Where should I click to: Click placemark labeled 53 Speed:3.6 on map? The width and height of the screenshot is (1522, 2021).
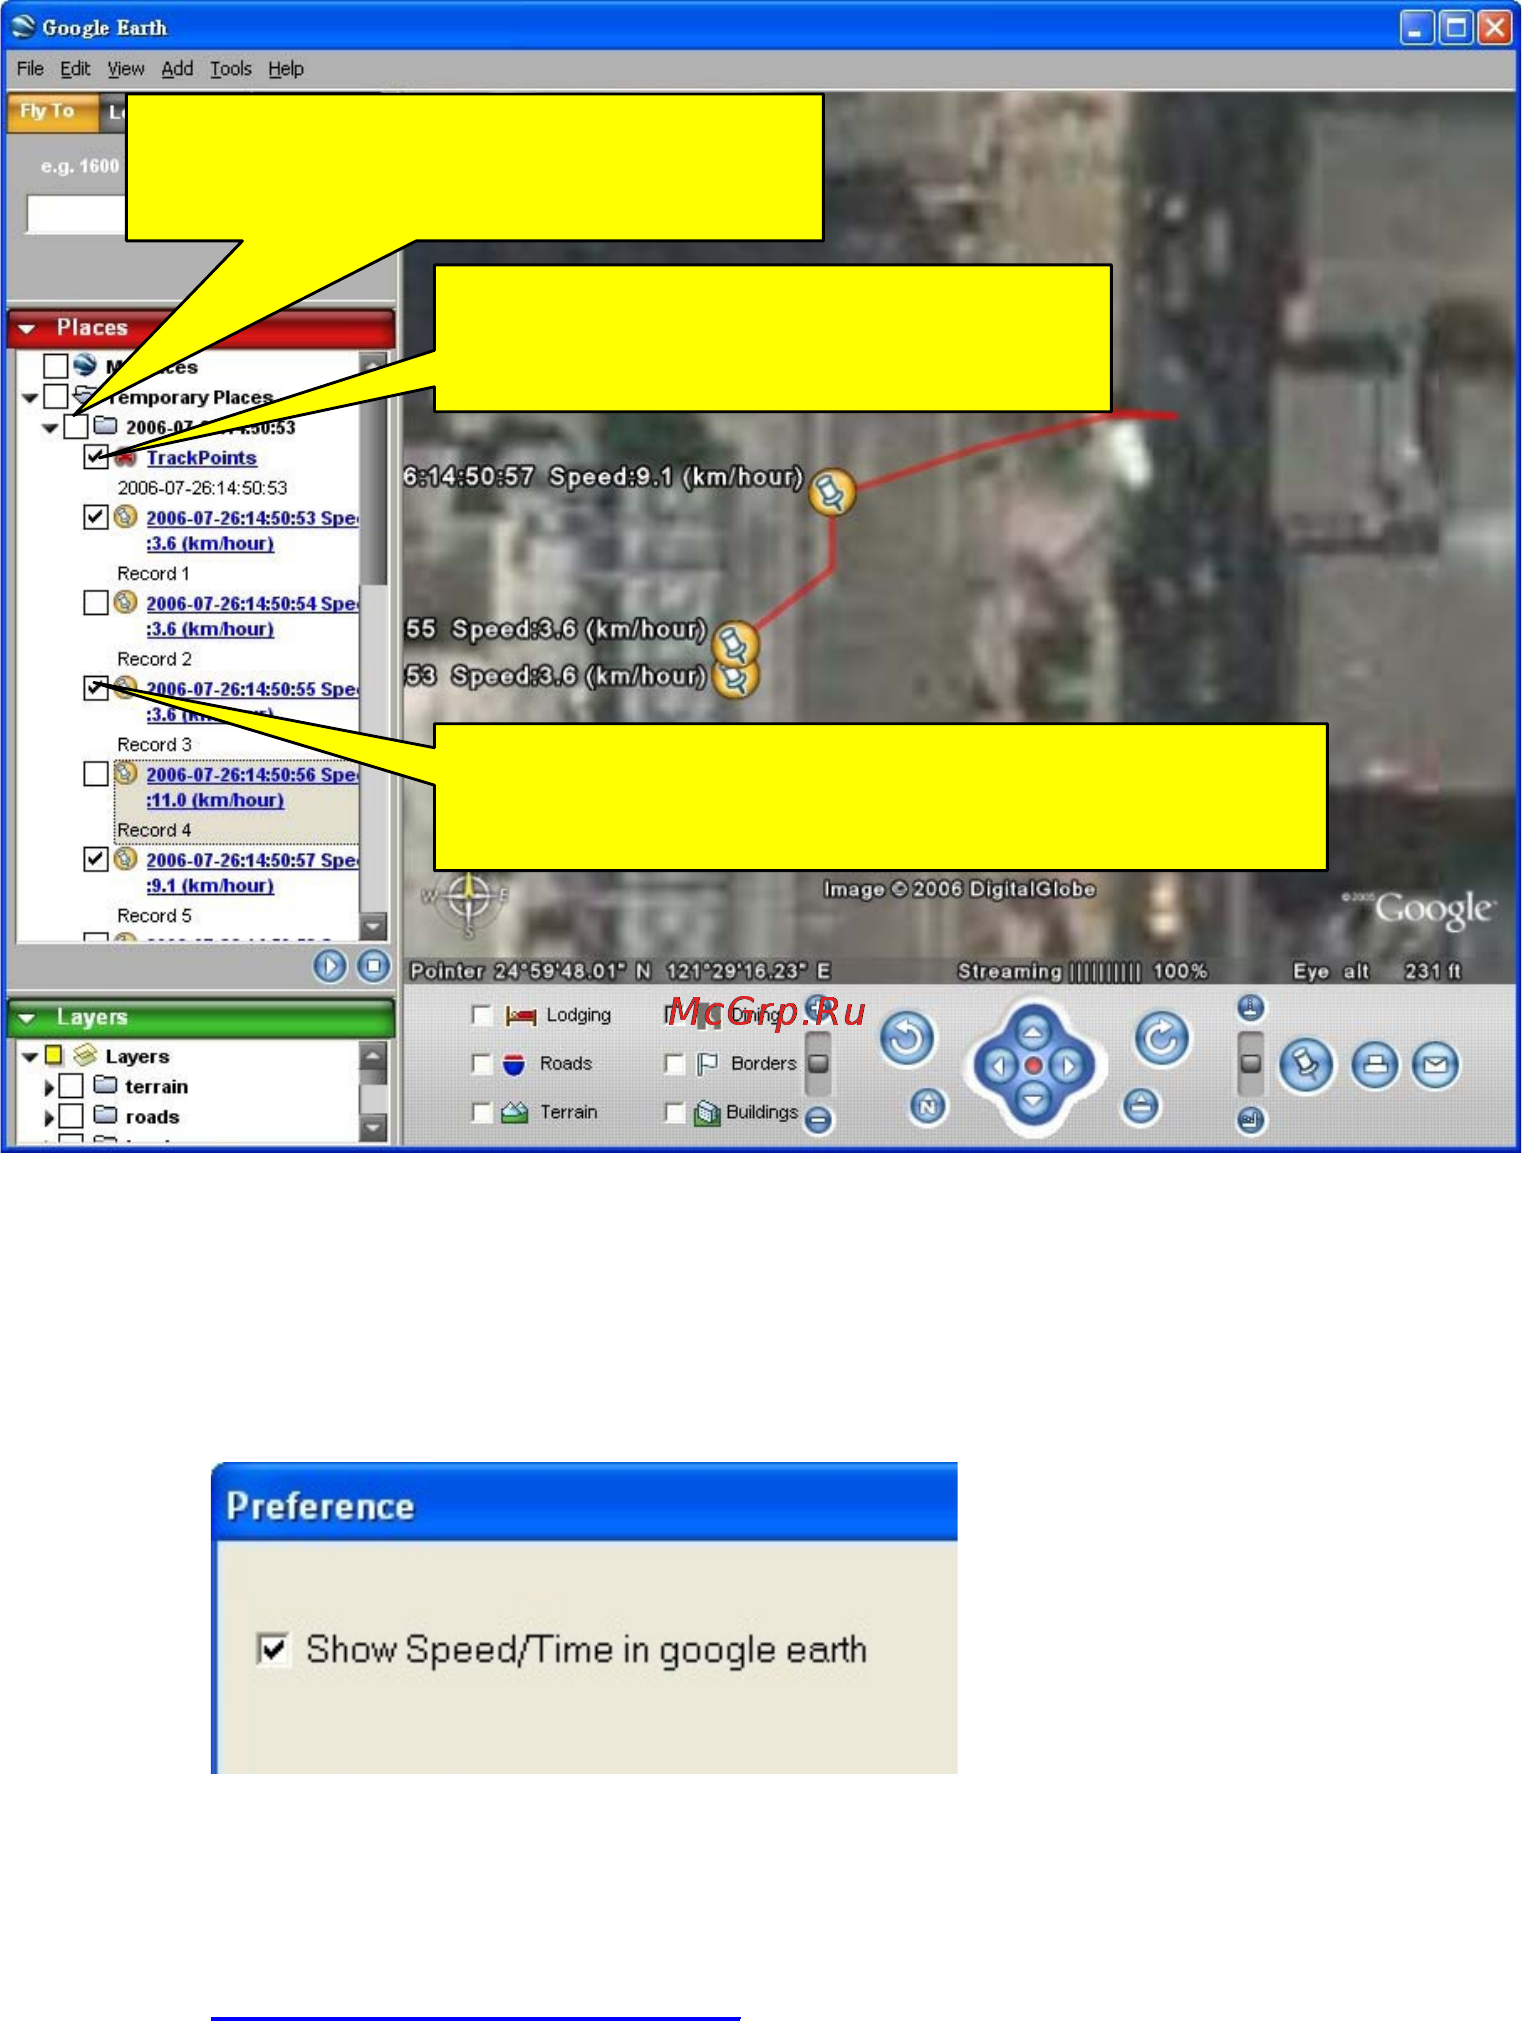(736, 680)
